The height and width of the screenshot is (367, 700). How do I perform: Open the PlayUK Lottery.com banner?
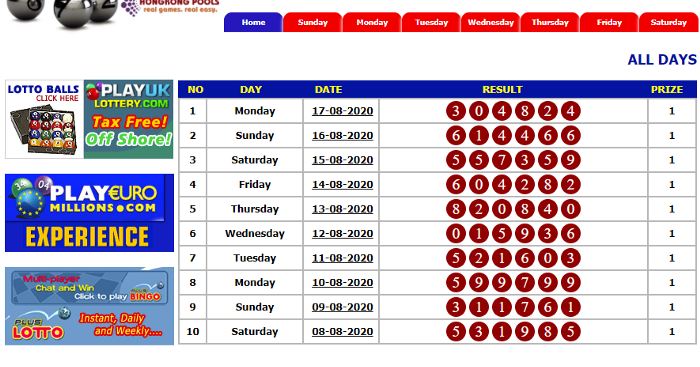[x=129, y=119]
